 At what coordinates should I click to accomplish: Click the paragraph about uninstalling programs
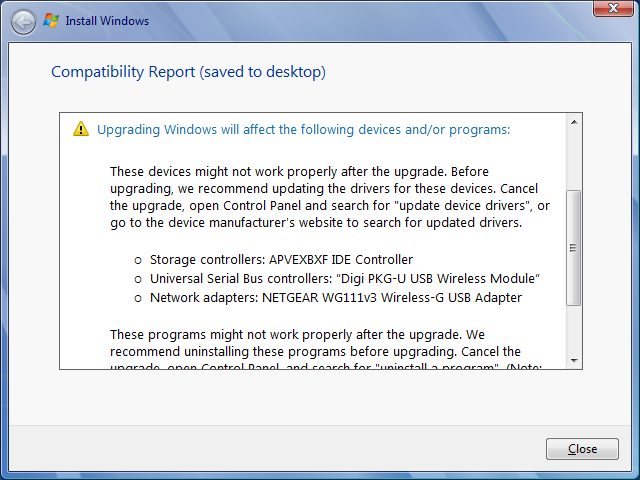pos(326,351)
